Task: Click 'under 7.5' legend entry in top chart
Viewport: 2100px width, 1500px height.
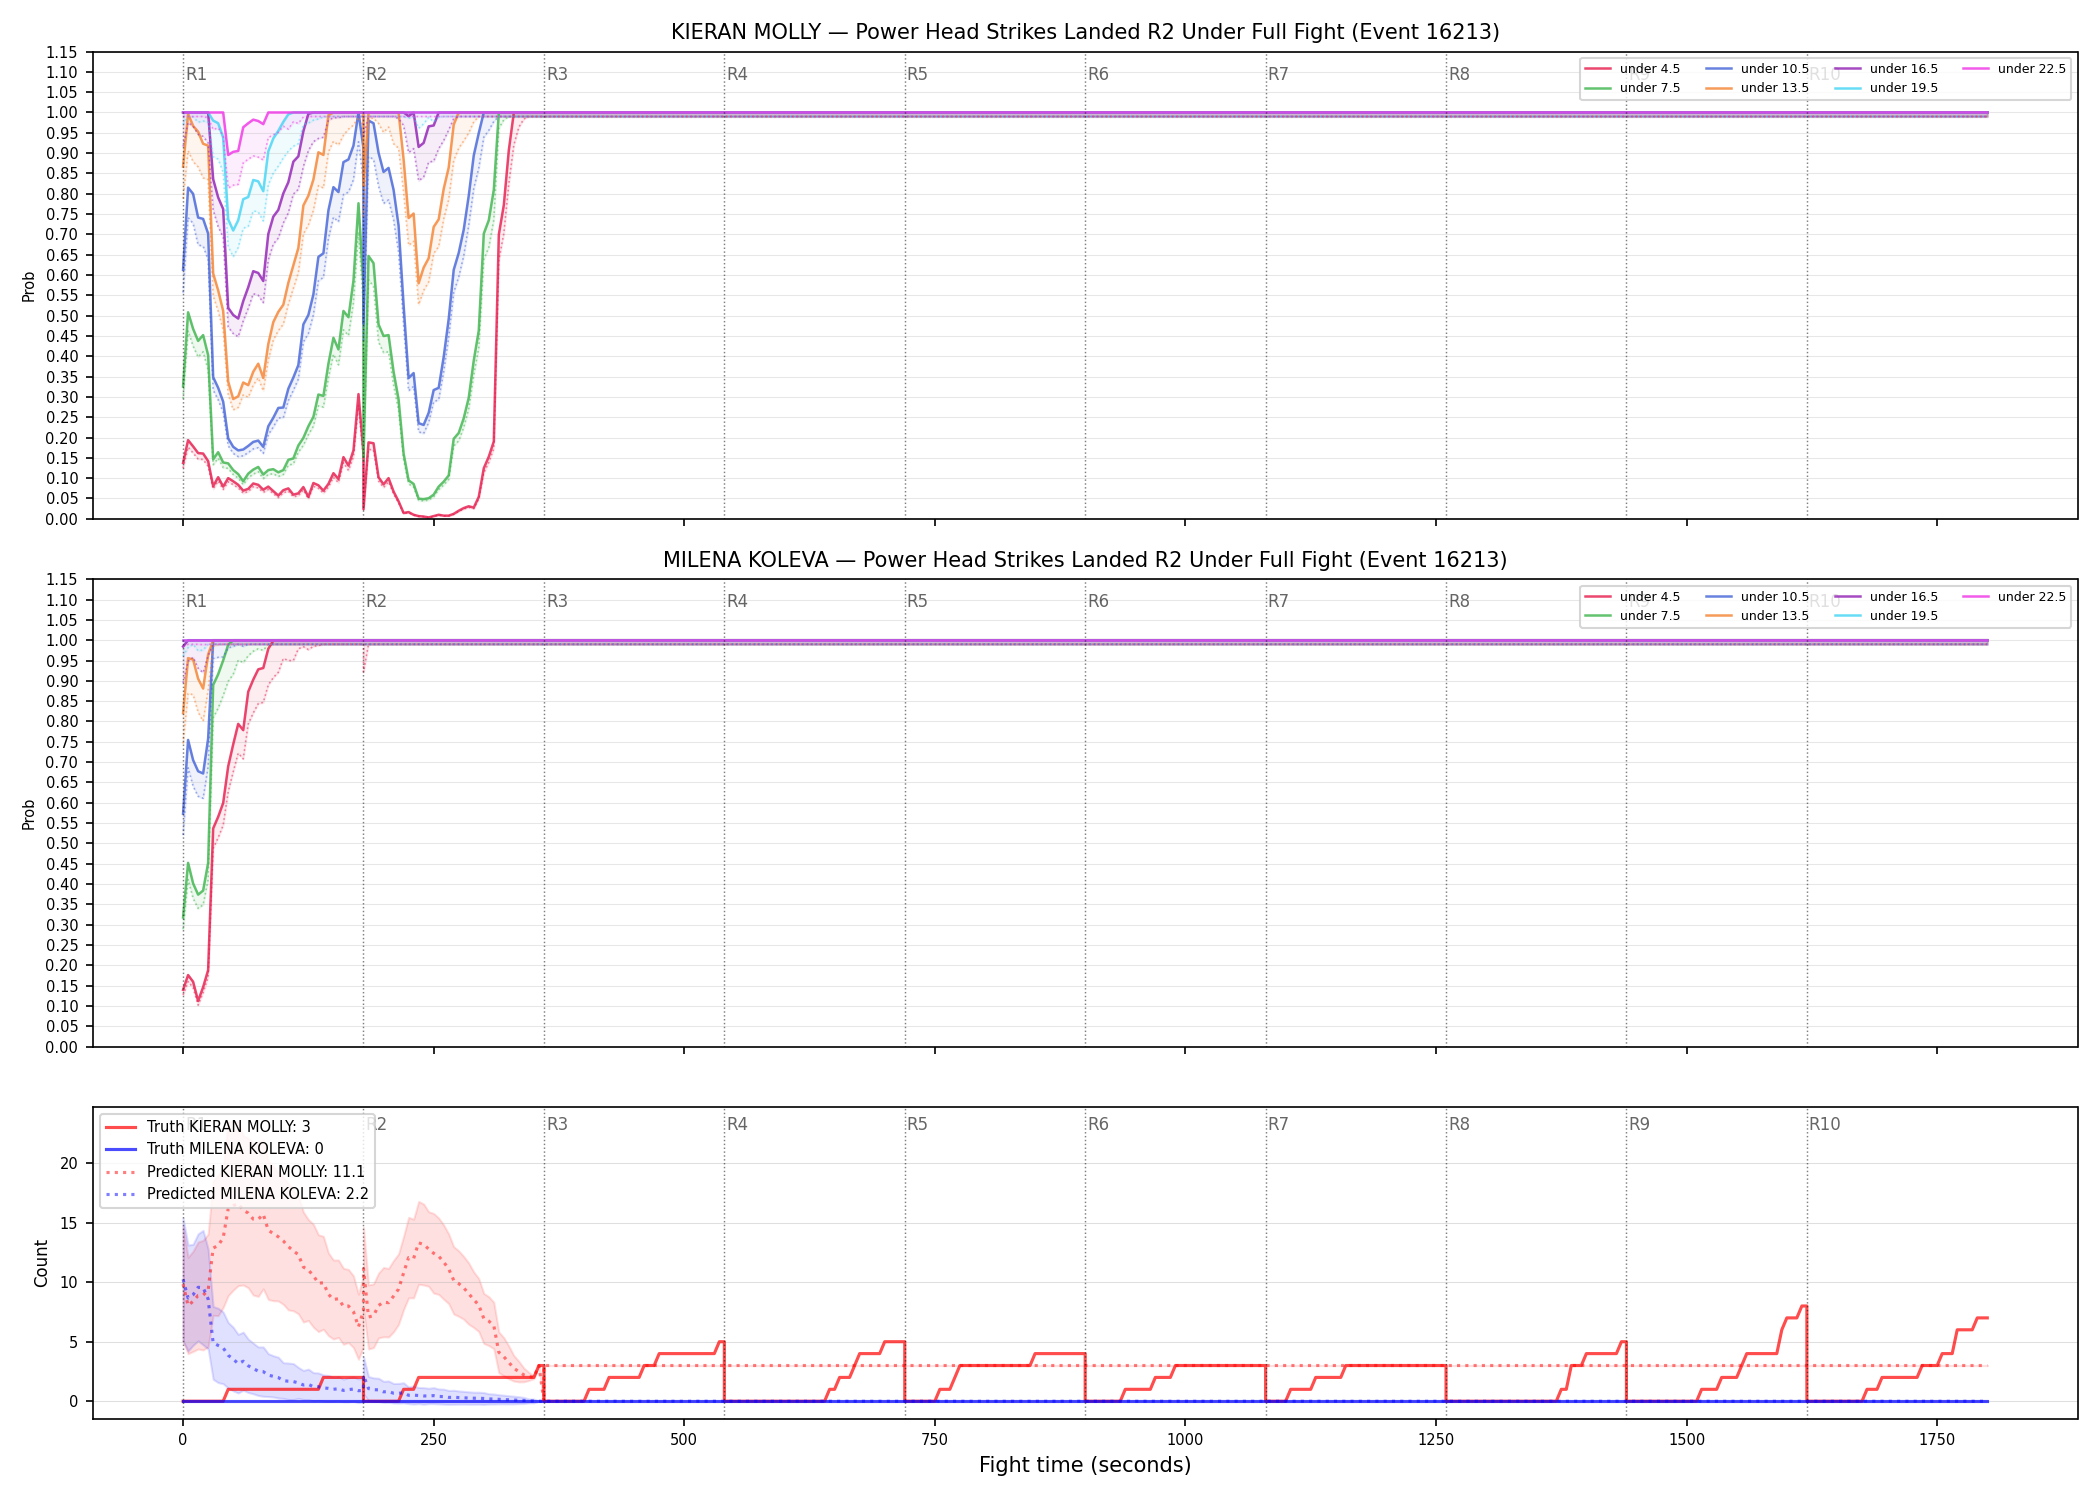Action: (1633, 88)
